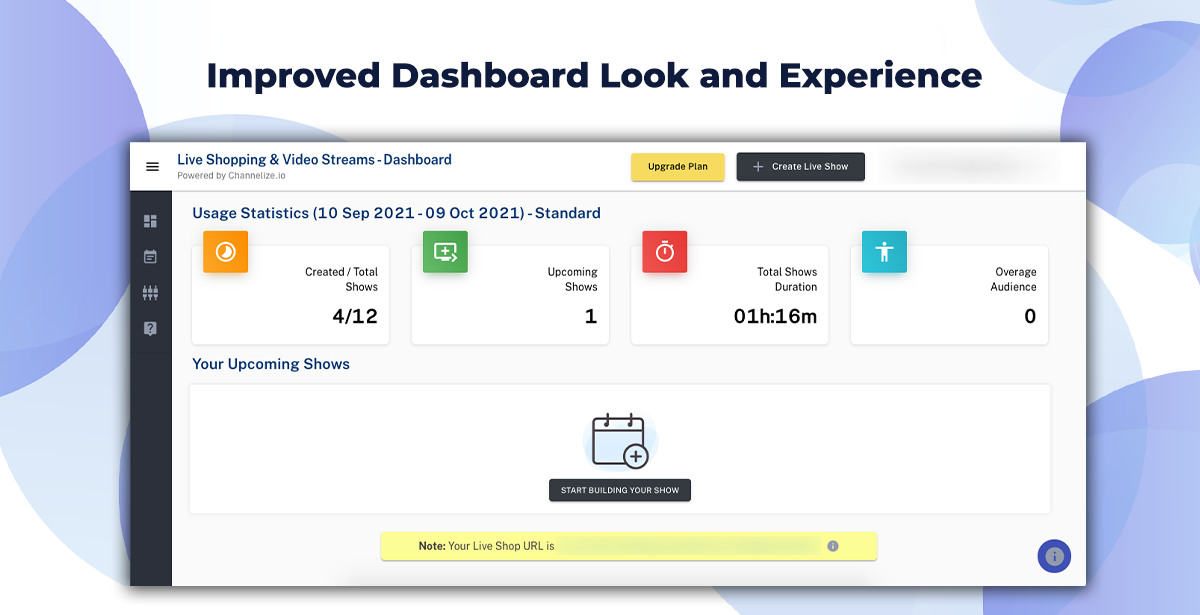
Task: Click the Your Upcoming Shows heading
Action: [271, 364]
